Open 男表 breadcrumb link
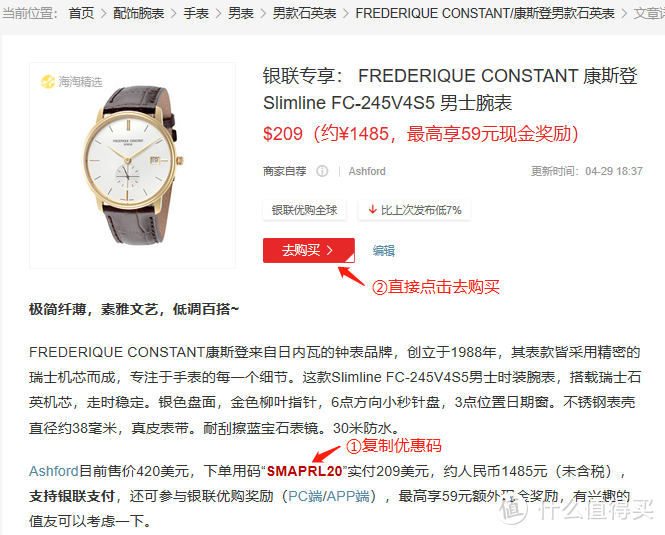 240,14
